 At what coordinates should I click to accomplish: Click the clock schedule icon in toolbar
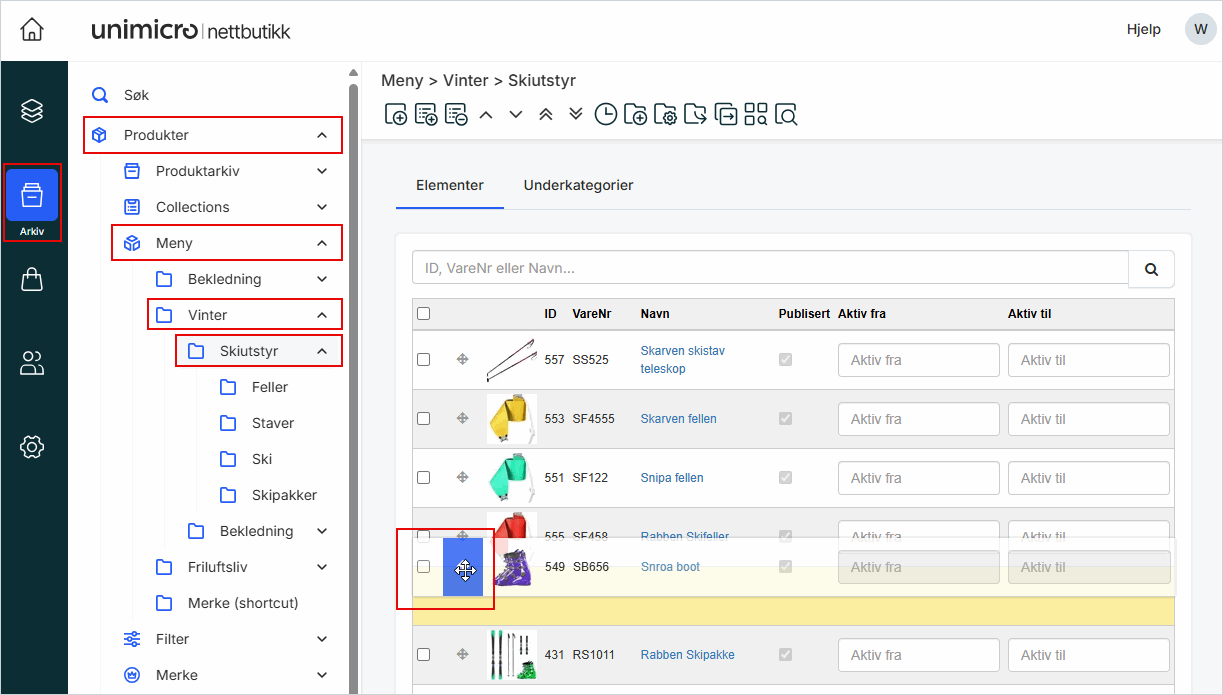[605, 115]
